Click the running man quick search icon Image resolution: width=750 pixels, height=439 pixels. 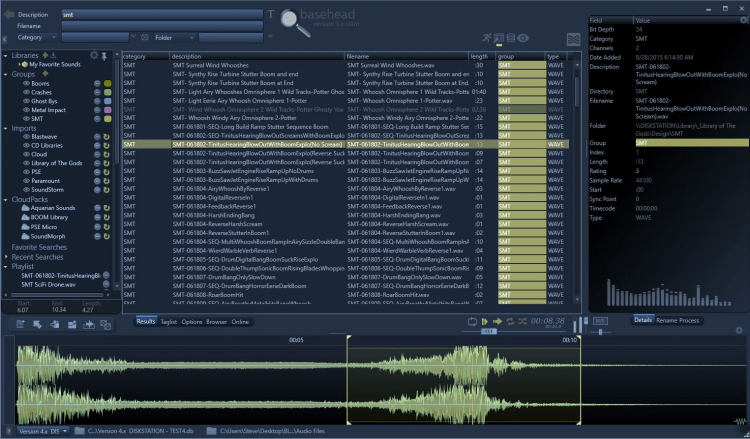(485, 38)
